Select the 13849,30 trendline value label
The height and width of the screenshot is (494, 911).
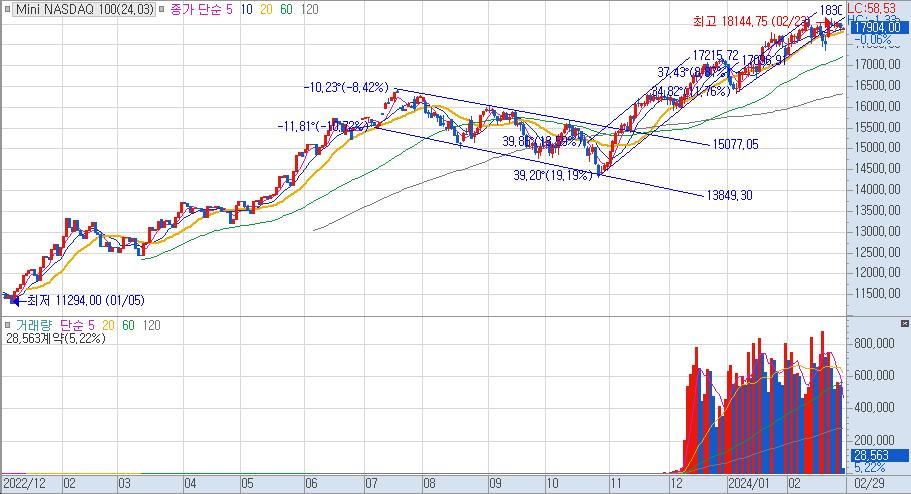(x=729, y=195)
